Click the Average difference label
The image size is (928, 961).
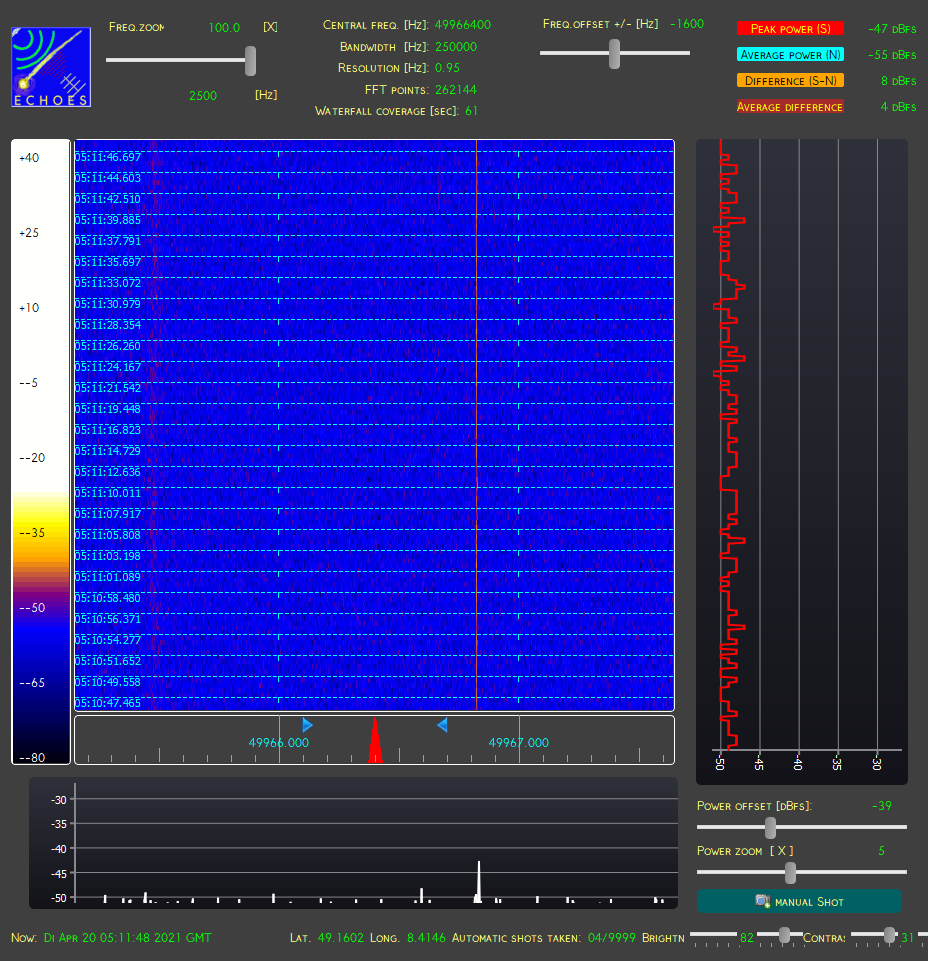click(790, 107)
